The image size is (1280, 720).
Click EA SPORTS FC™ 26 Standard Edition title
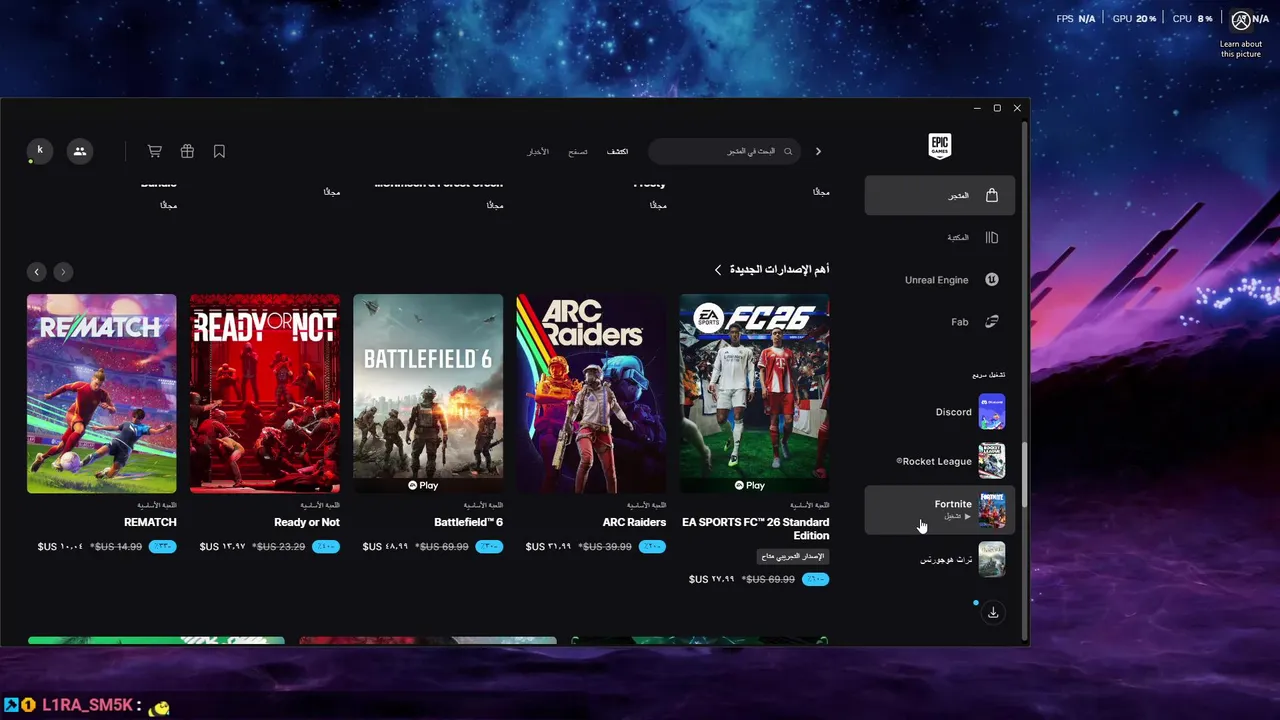tap(756, 529)
